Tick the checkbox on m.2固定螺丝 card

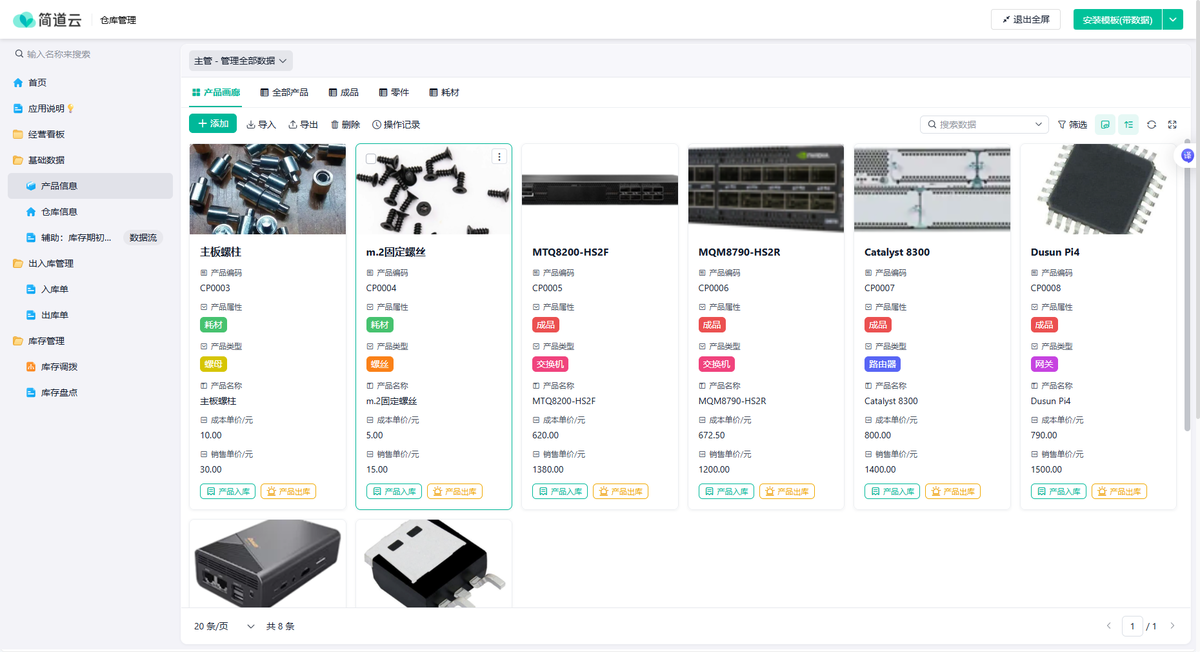click(371, 158)
